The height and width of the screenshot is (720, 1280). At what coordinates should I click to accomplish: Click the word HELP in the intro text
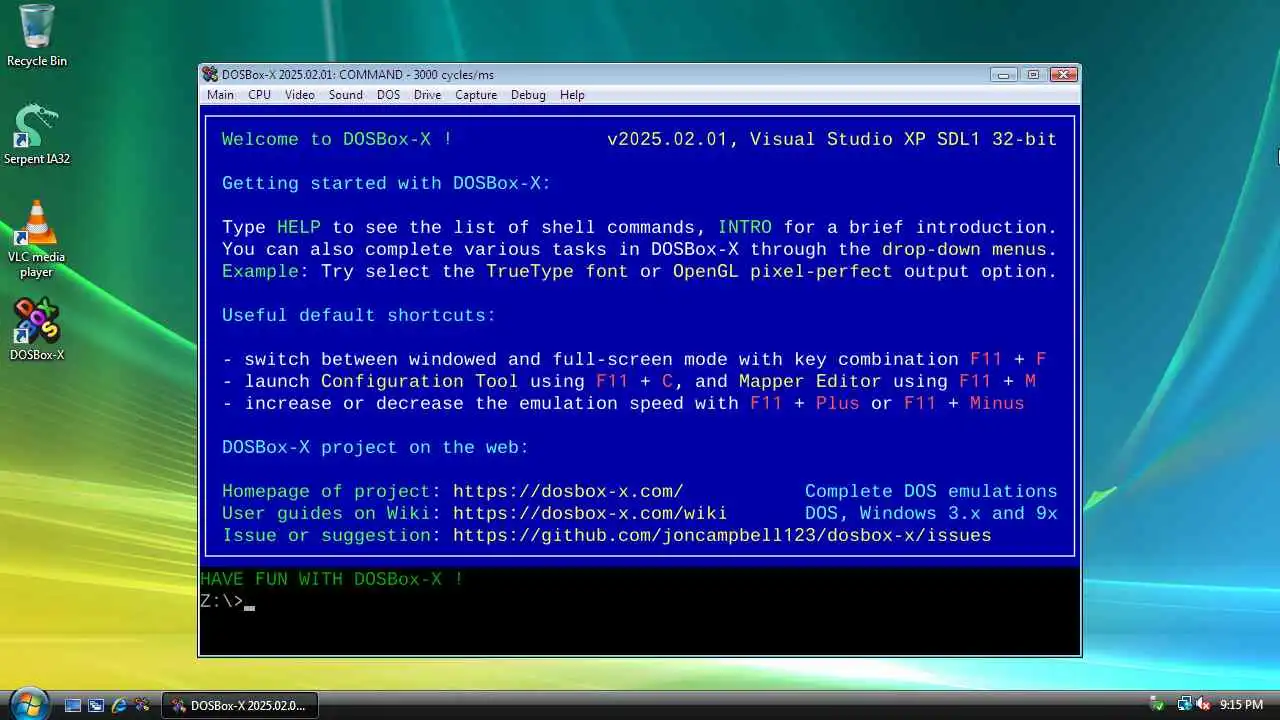tap(299, 227)
